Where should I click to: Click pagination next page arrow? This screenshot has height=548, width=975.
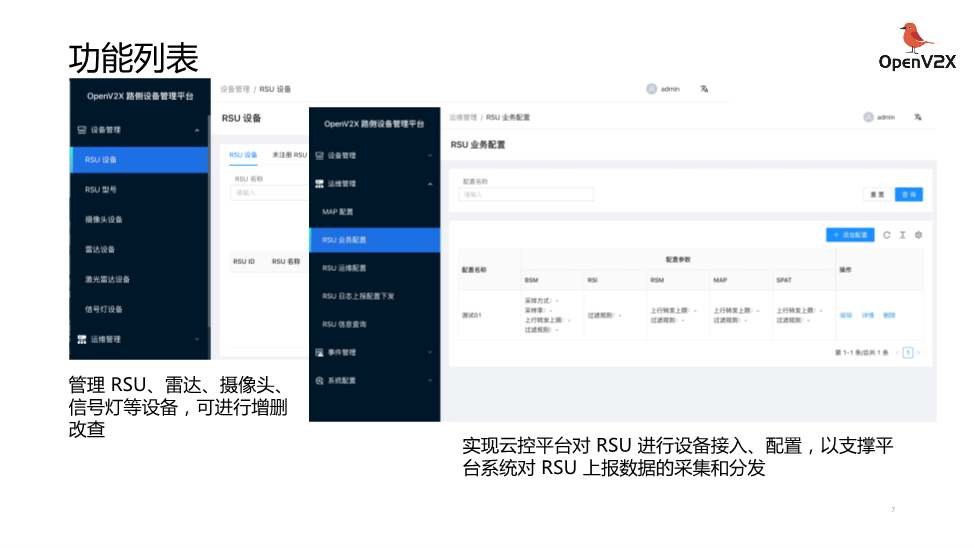[x=918, y=353]
